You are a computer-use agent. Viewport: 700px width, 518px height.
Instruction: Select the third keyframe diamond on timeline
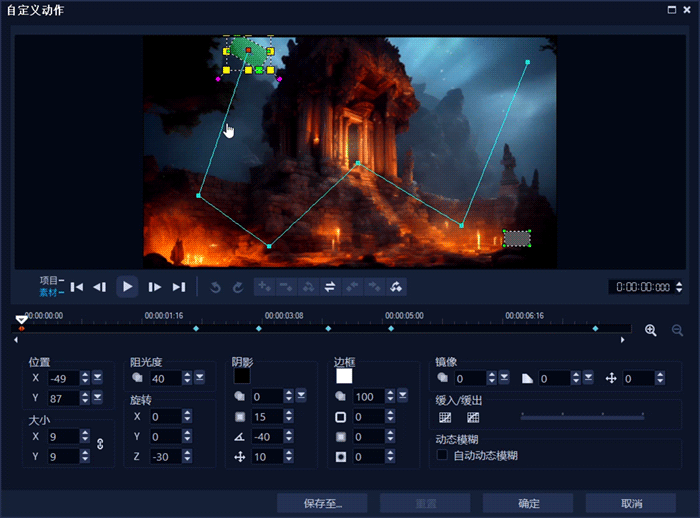pos(259,329)
